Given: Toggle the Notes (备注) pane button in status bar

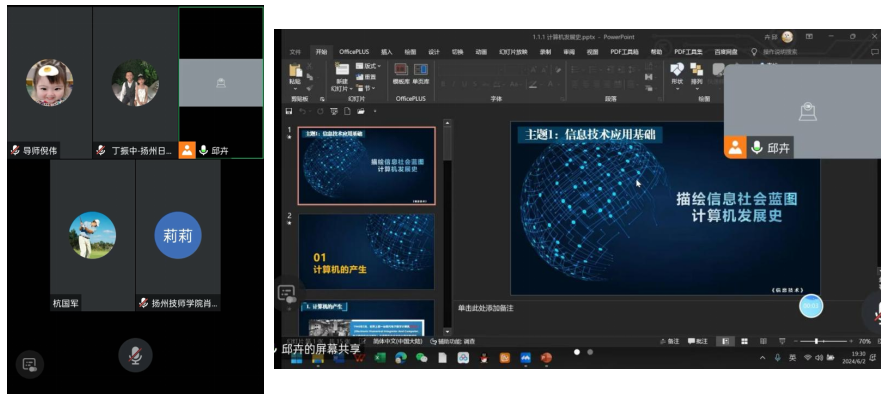Looking at the screenshot, I should click(x=670, y=341).
